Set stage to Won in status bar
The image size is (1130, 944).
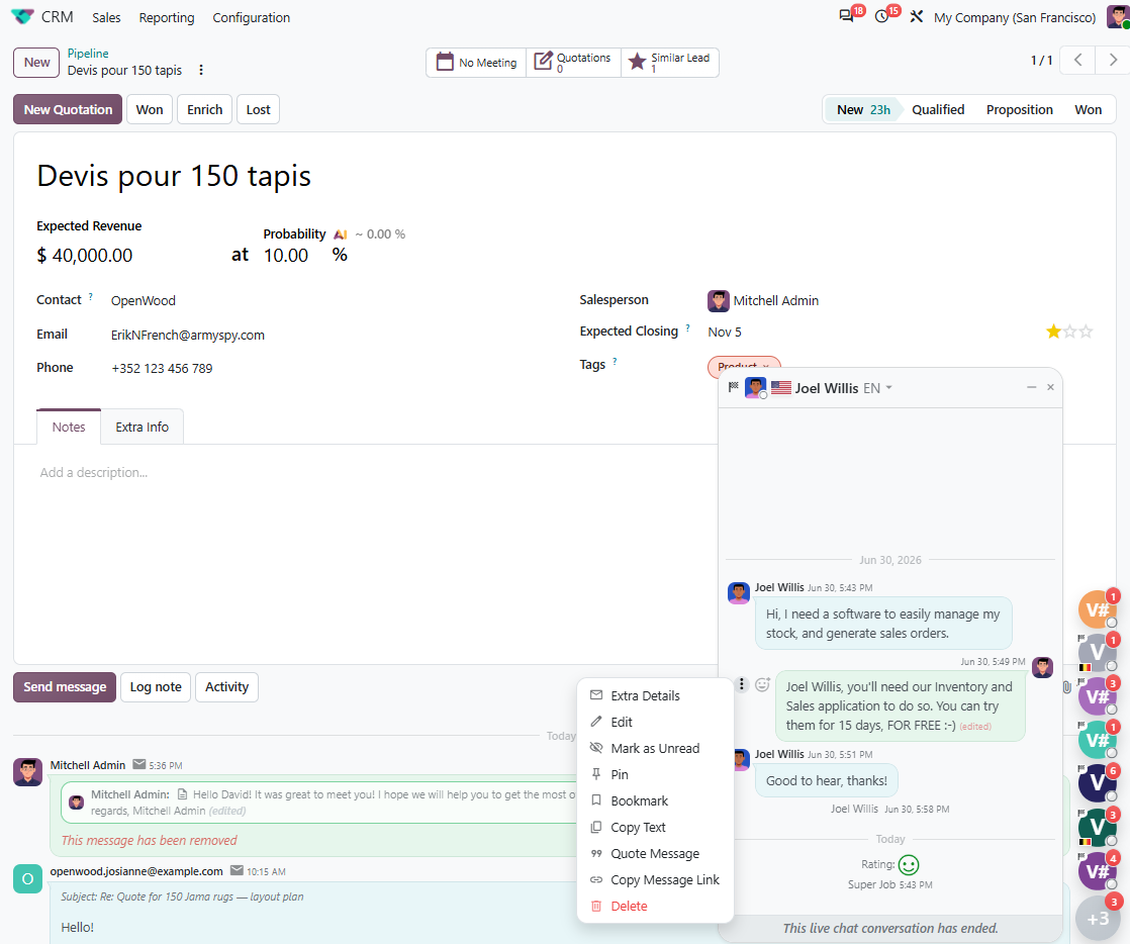(x=1087, y=110)
